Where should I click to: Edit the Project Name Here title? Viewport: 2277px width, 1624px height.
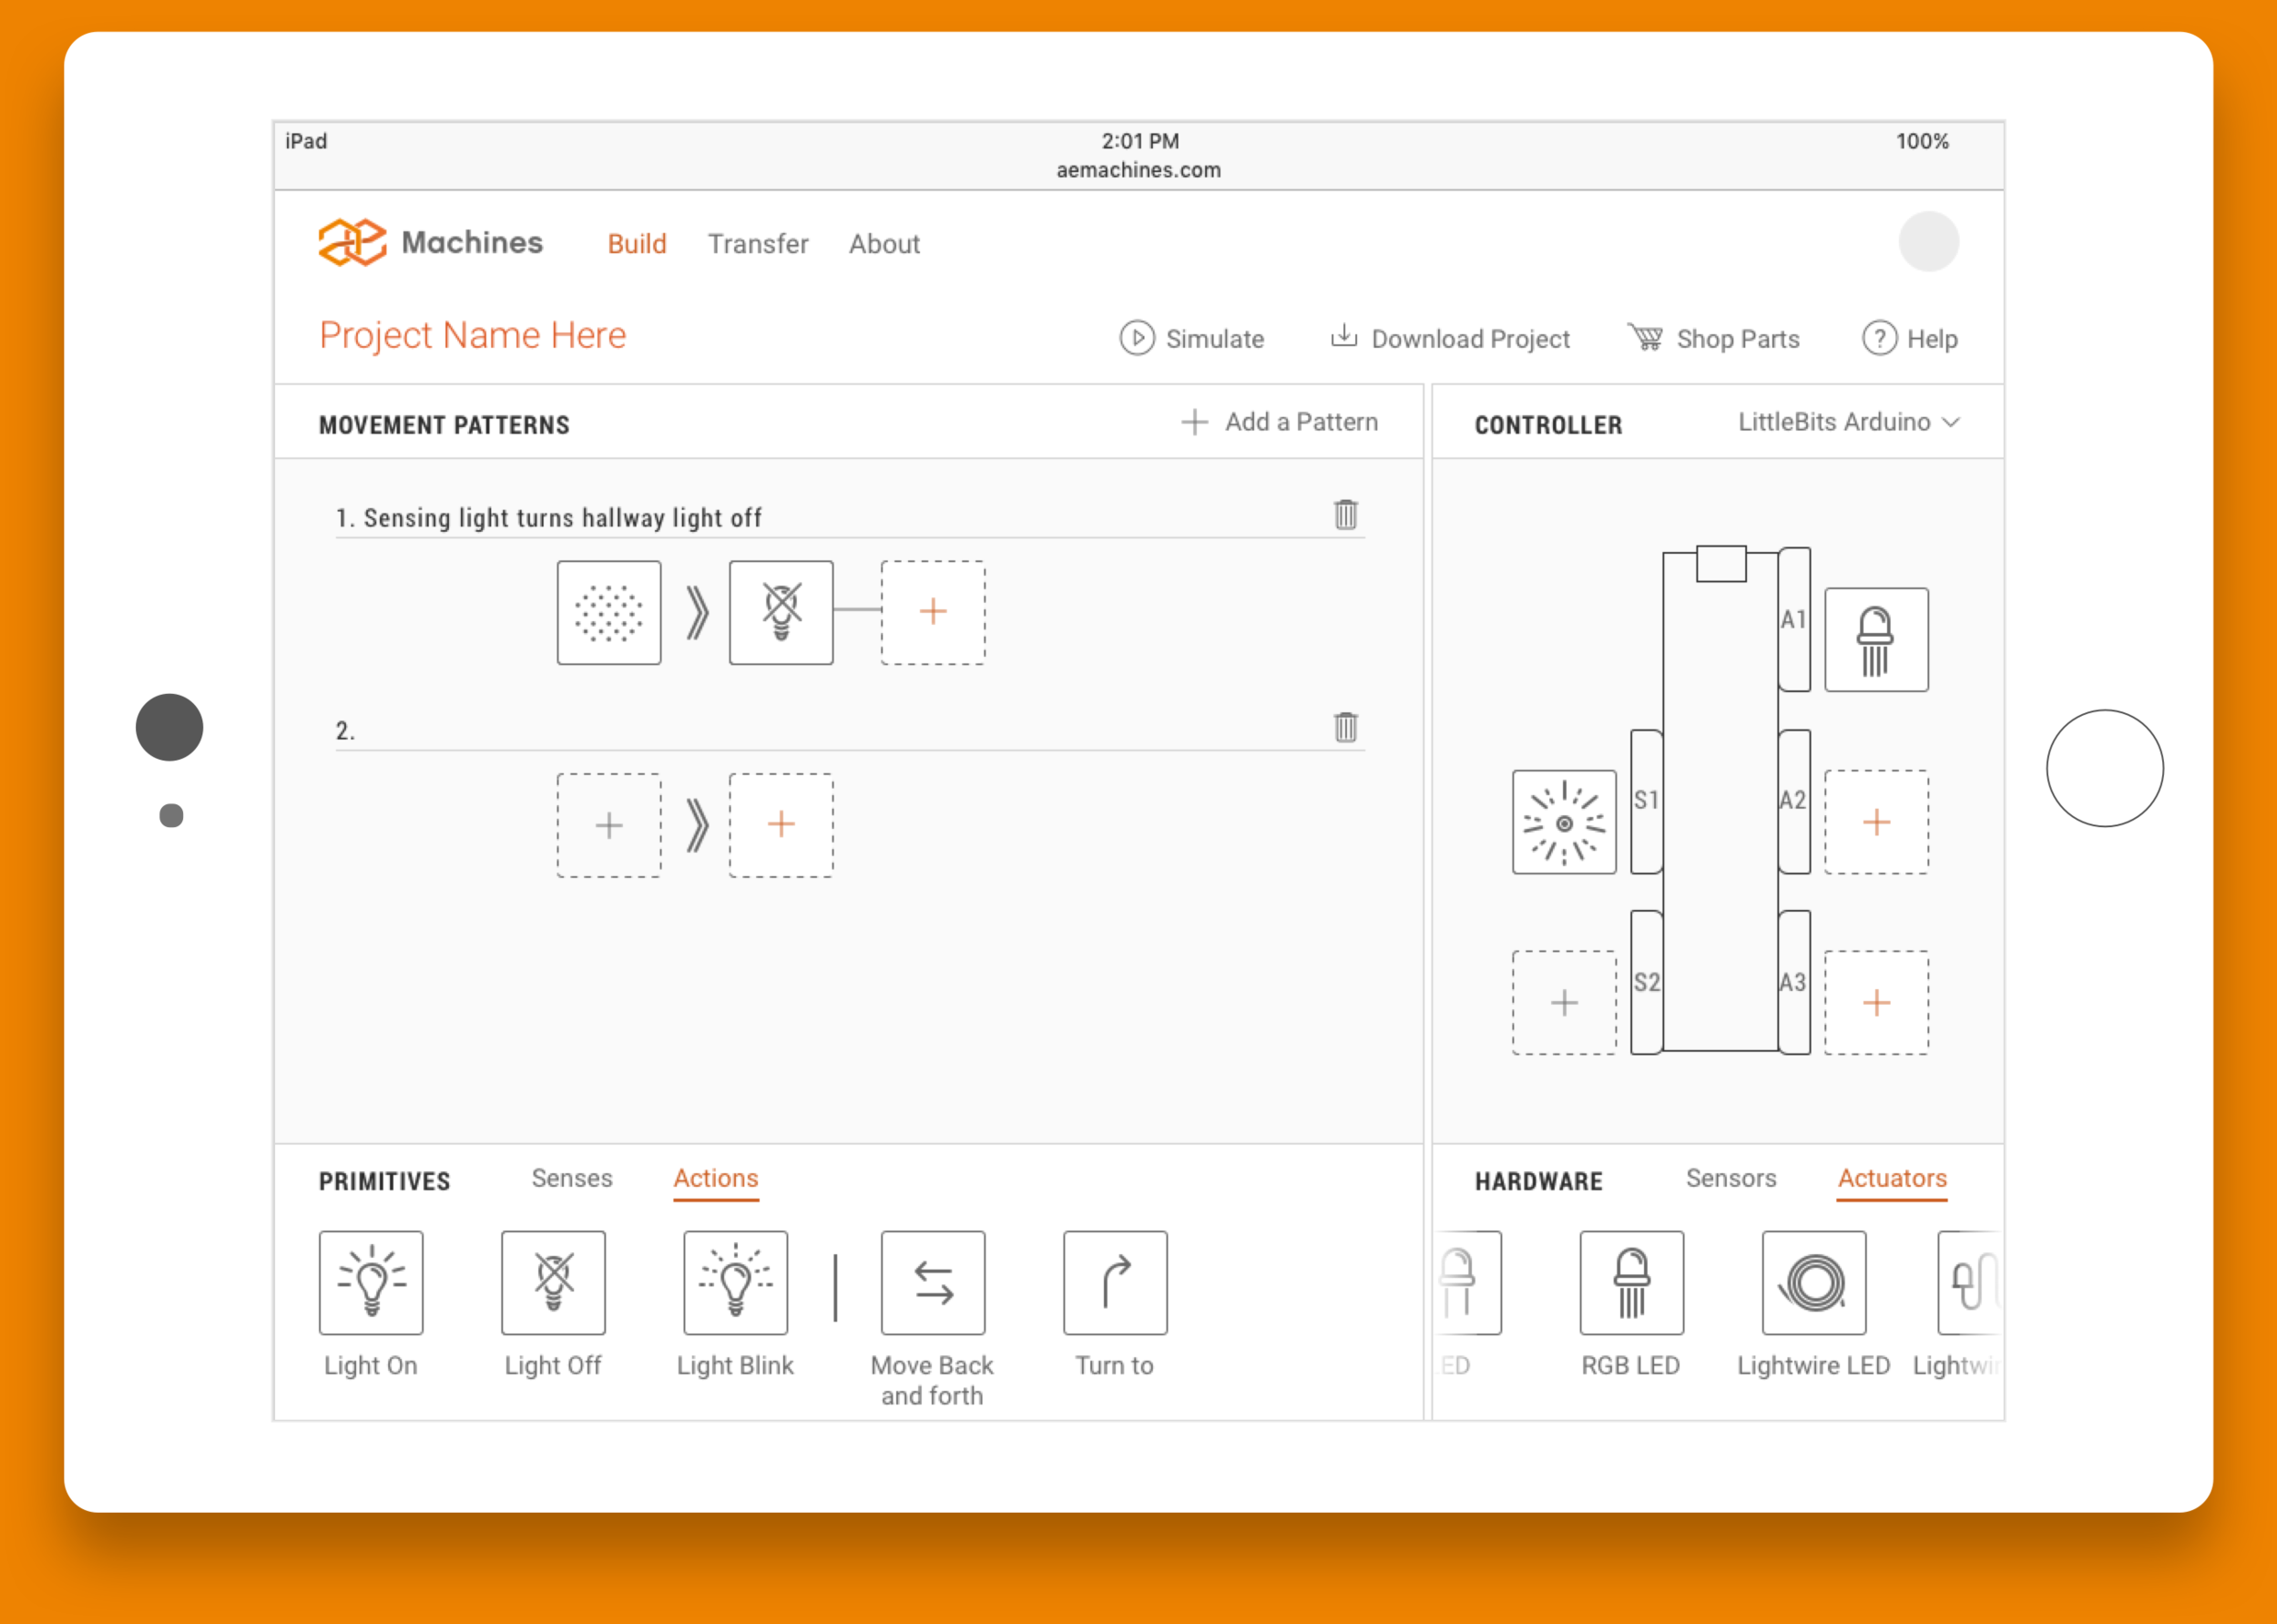pos(473,335)
